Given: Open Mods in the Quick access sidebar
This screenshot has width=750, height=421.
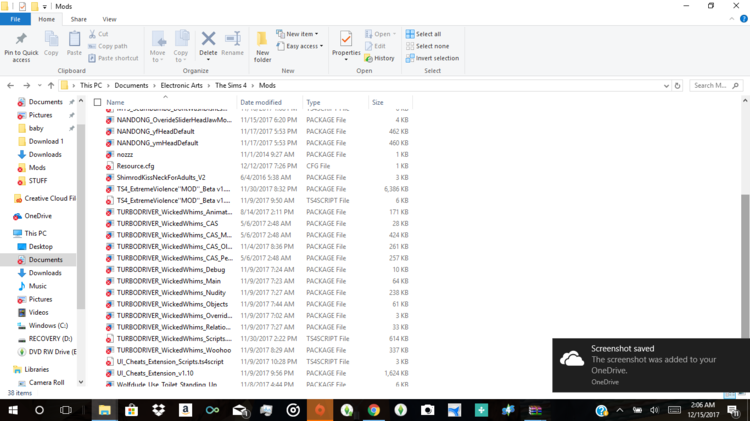Looking at the screenshot, I should pyautogui.click(x=37, y=167).
